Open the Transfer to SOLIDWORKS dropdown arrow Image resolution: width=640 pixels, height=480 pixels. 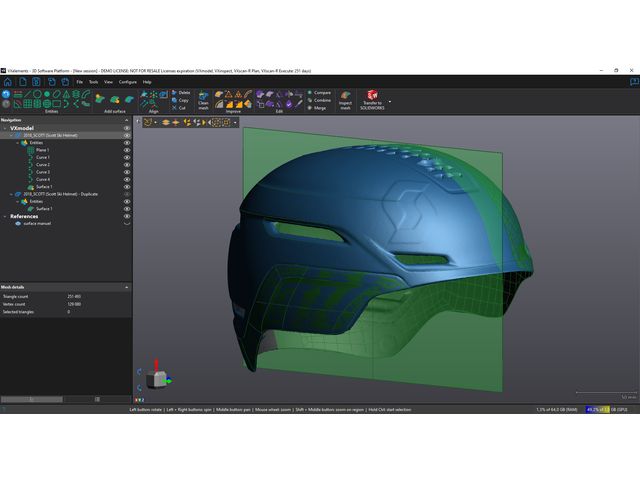click(389, 101)
